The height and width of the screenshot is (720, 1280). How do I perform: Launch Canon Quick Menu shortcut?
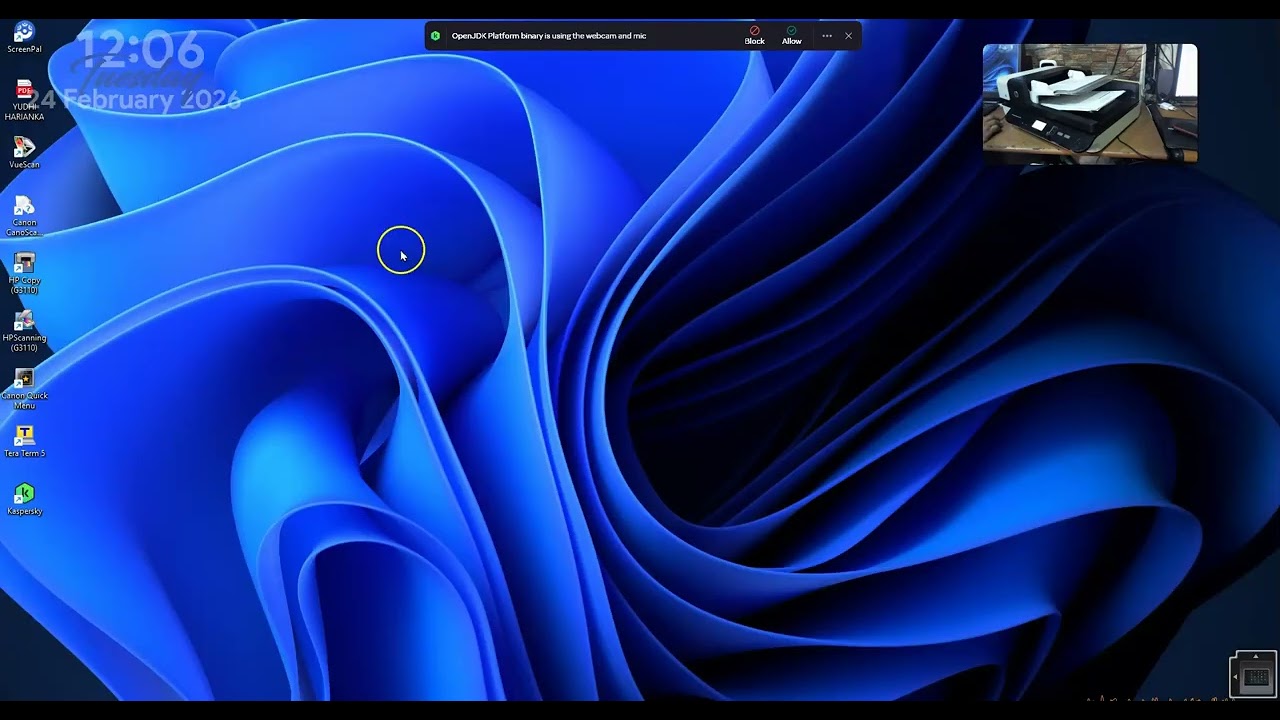click(24, 389)
